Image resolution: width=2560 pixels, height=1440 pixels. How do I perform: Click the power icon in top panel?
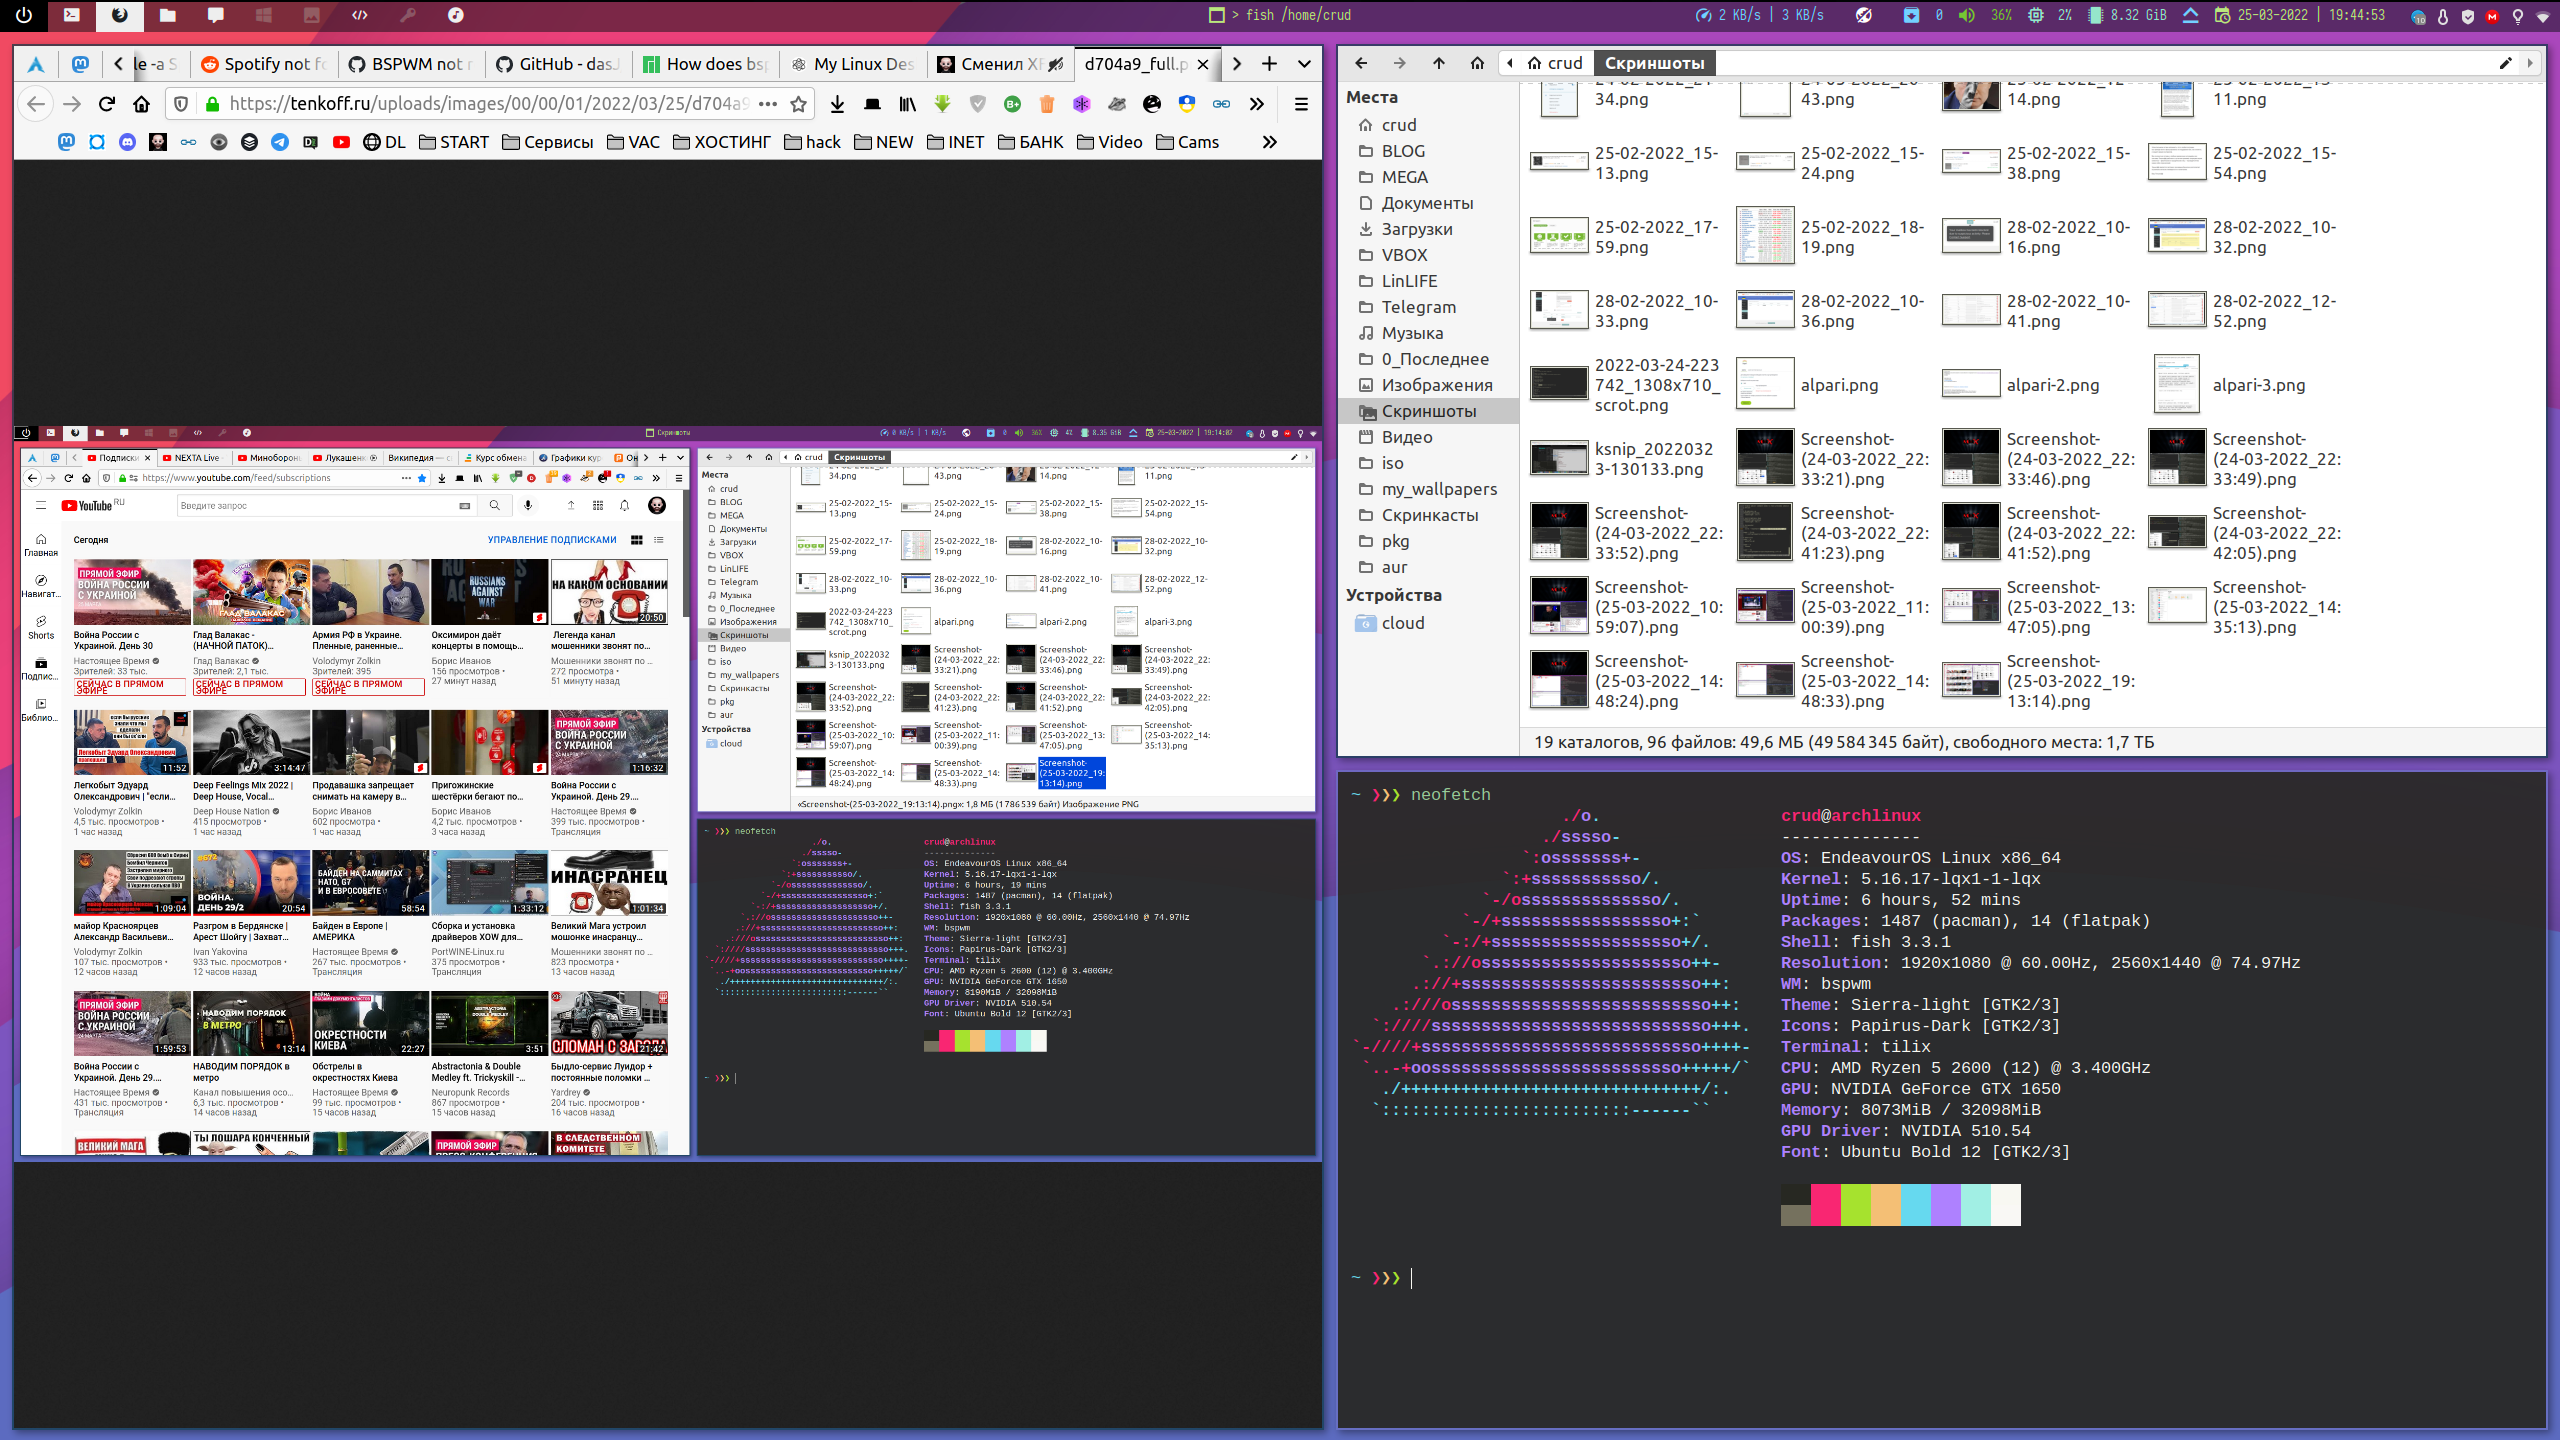point(24,15)
